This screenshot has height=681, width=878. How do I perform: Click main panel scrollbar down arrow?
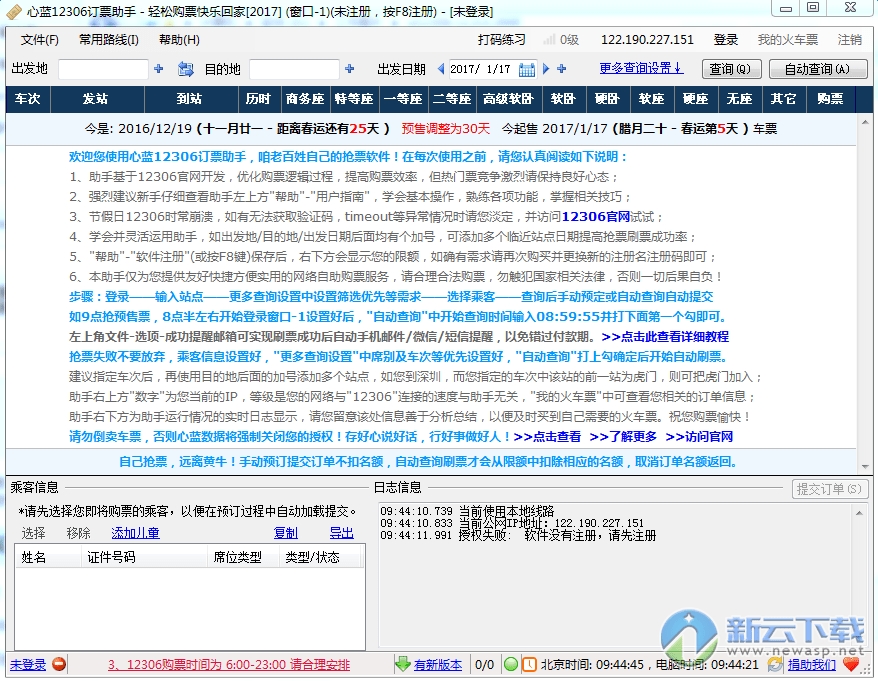(865, 466)
